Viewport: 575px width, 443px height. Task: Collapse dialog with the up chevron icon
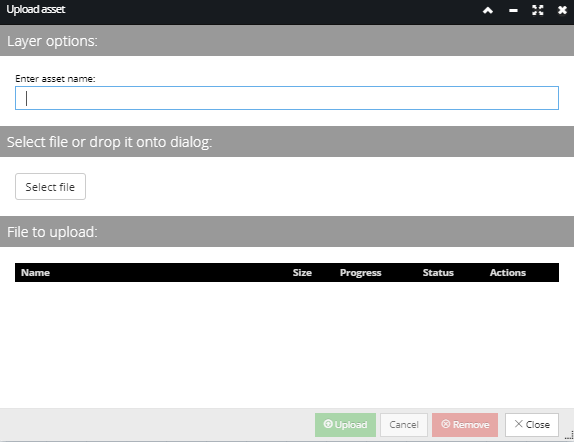[488, 10]
